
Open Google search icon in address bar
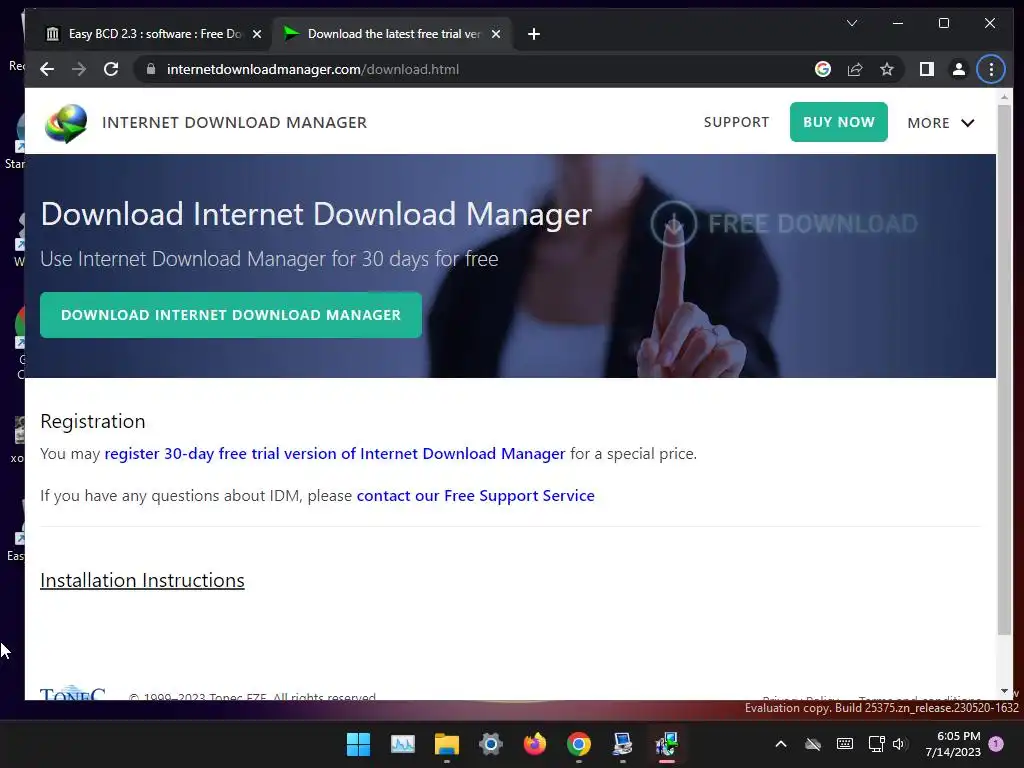pos(823,69)
